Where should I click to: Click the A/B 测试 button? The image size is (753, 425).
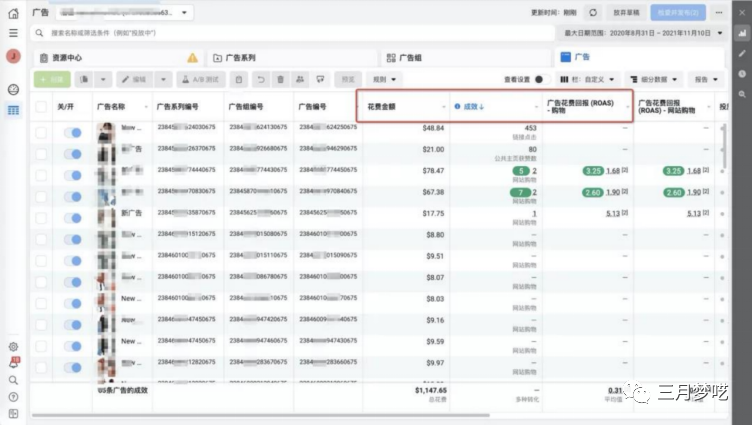[x=201, y=79]
